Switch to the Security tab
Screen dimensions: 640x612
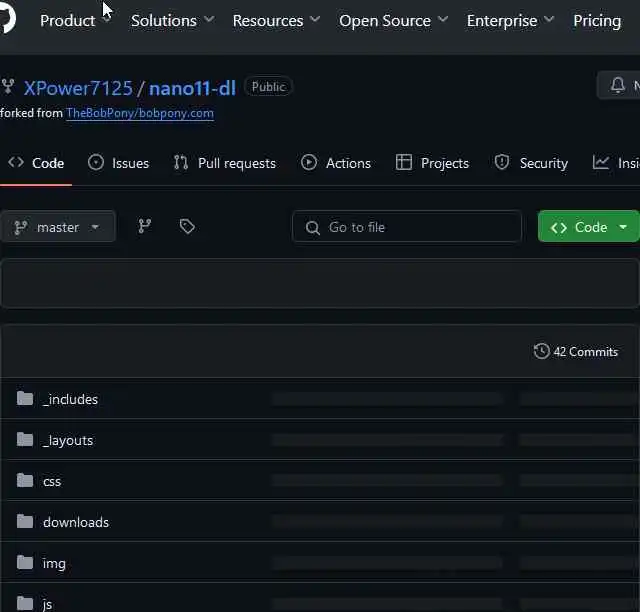(x=531, y=163)
